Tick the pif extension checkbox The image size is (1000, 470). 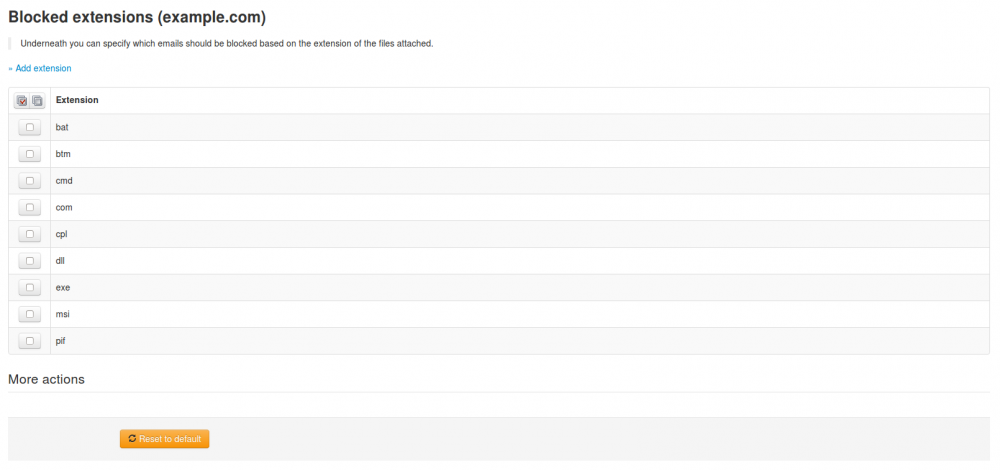(x=30, y=341)
